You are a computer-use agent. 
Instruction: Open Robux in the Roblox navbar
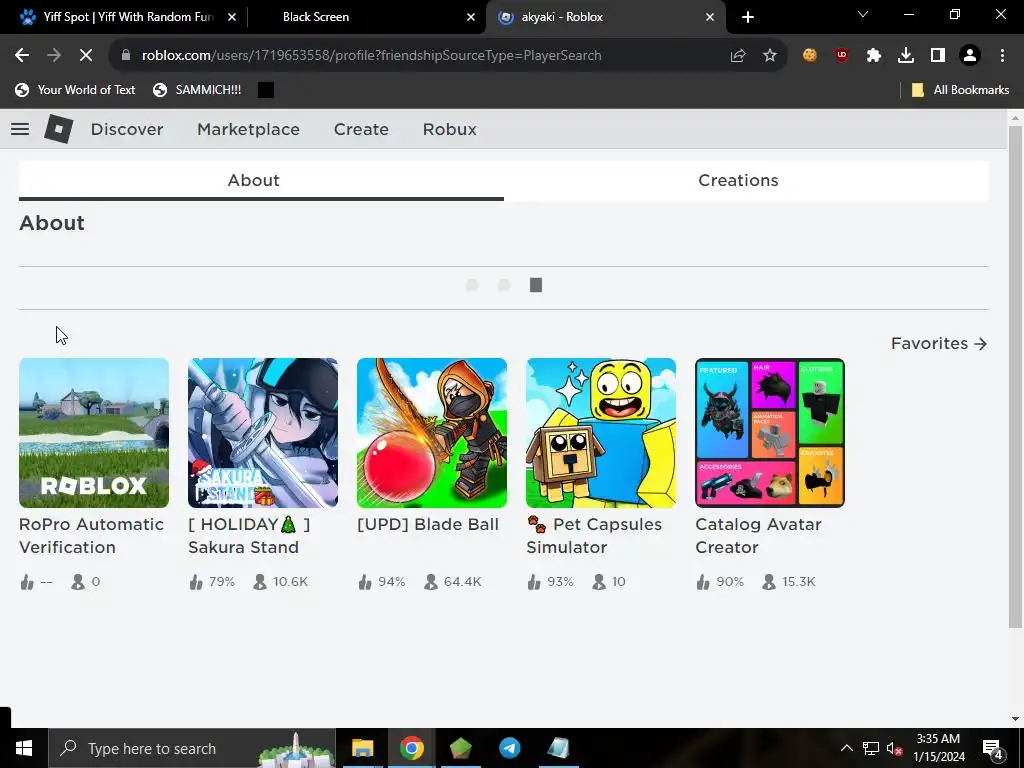pyautogui.click(x=449, y=129)
